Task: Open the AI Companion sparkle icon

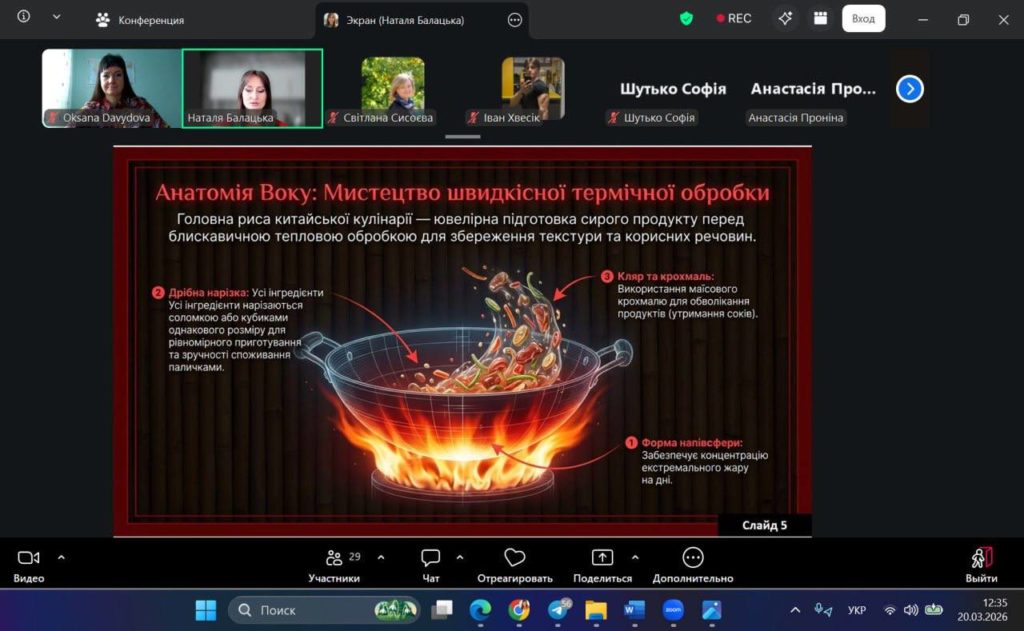Action: point(785,18)
